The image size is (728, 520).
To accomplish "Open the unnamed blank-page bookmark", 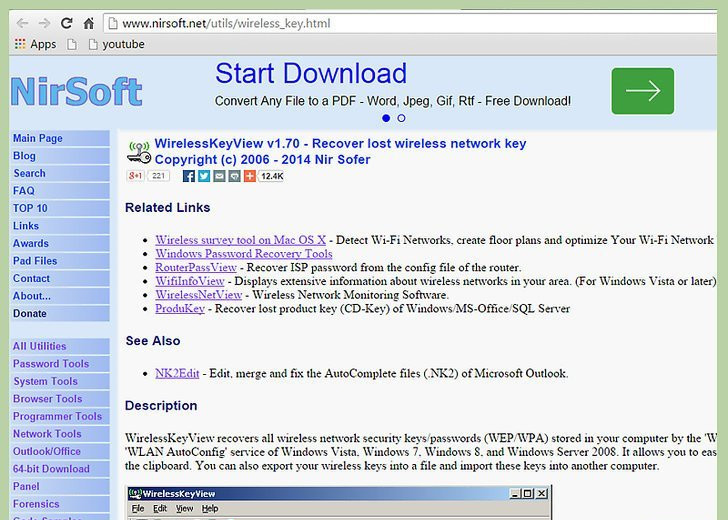I will pyautogui.click(x=72, y=44).
